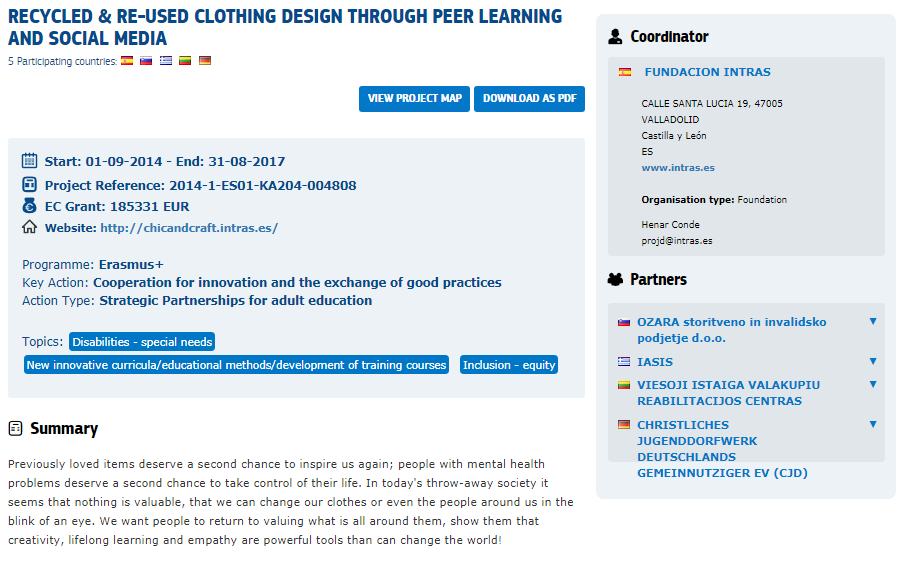Click the Greece flag in participating countries
The width and height of the screenshot is (907, 563).
166,61
